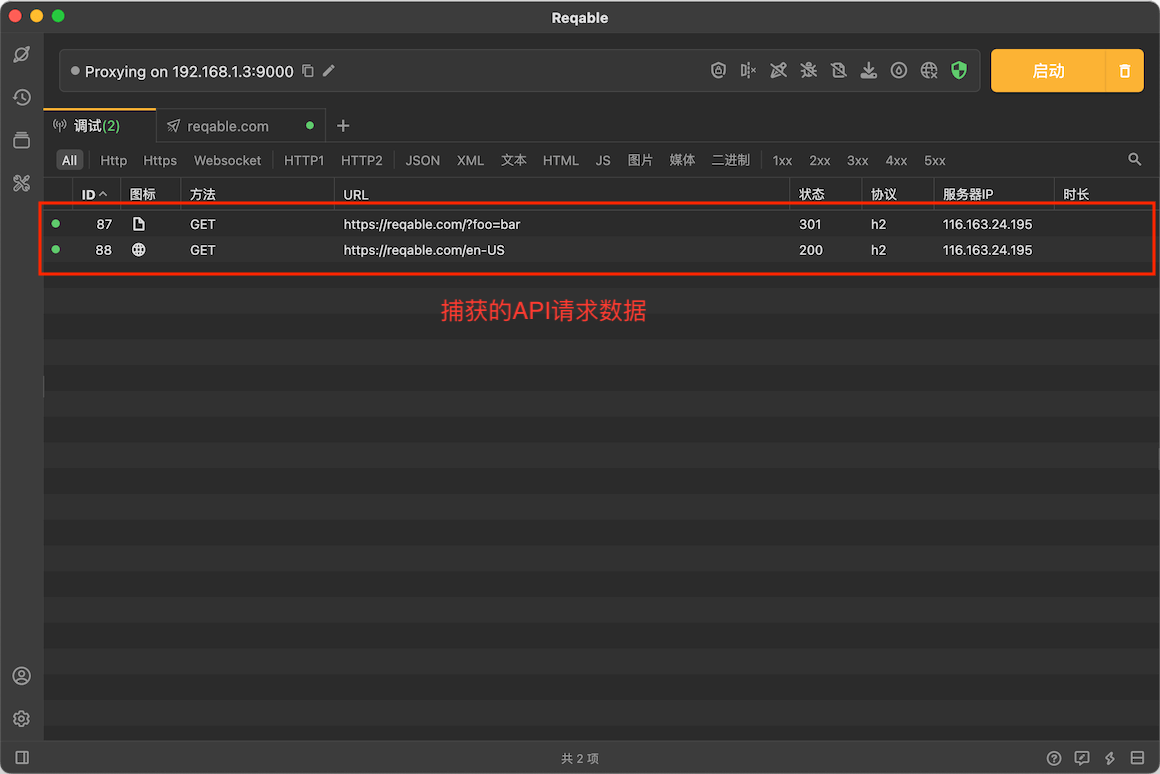This screenshot has height=774, width=1160.
Task: Toggle the layout panel icon in status bar
Action: (x=1138, y=758)
